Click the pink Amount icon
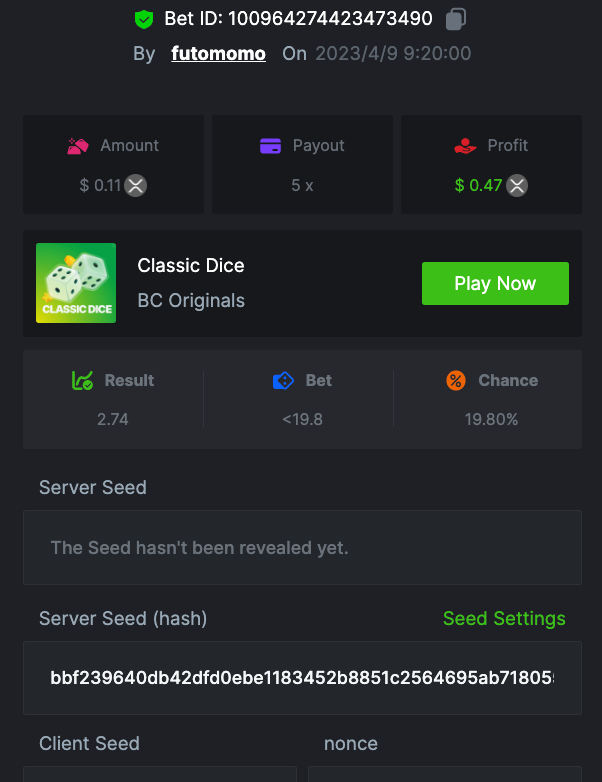 78,146
